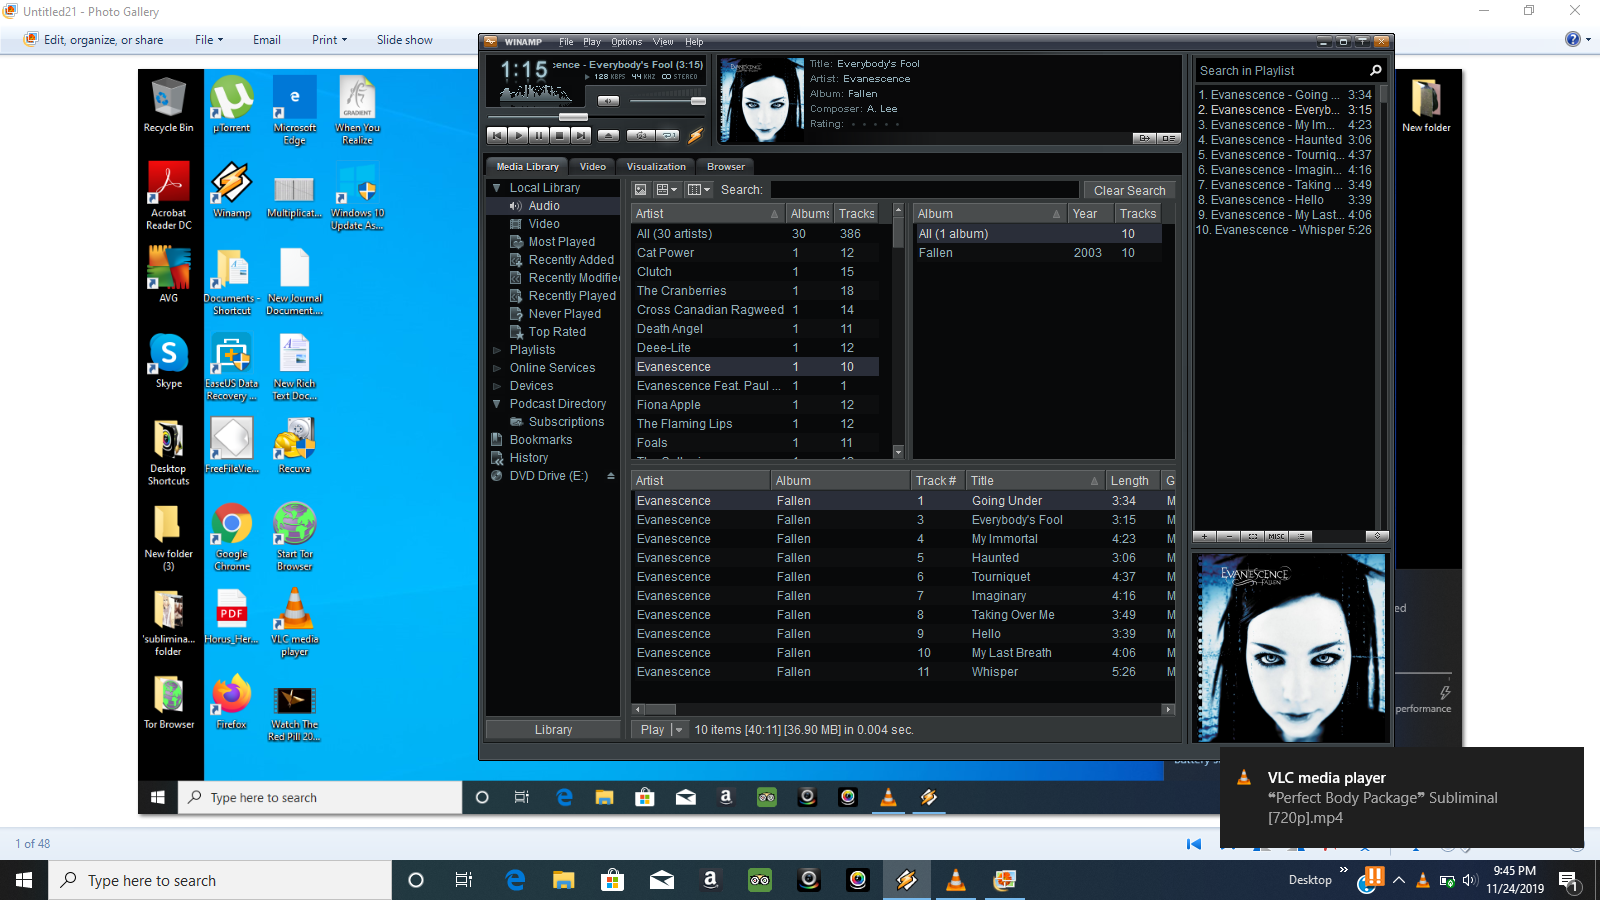Collapse the Local Library tree node
The height and width of the screenshot is (900, 1600).
pos(496,188)
